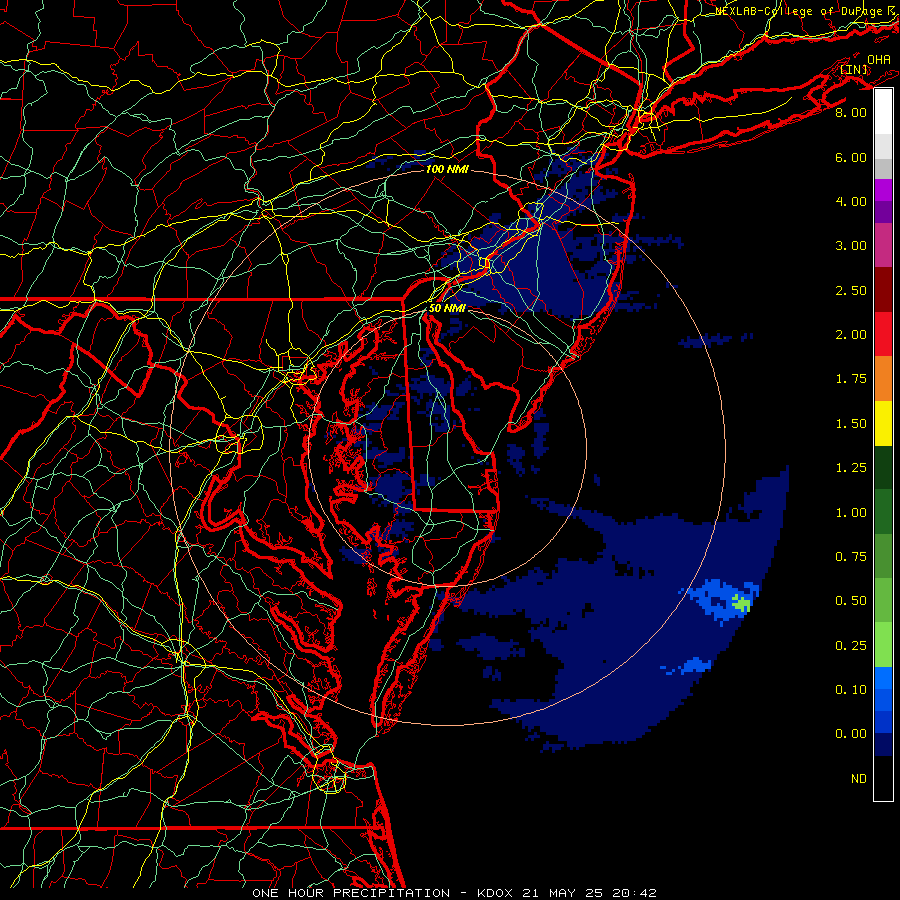Click the 50 NMI range ring label
The image size is (900, 900).
[447, 308]
